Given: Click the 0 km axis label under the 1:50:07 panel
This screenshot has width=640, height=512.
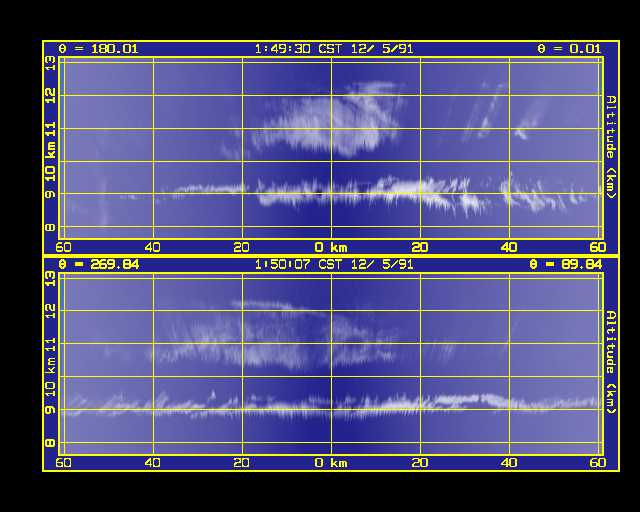Looking at the screenshot, I should click(331, 463).
